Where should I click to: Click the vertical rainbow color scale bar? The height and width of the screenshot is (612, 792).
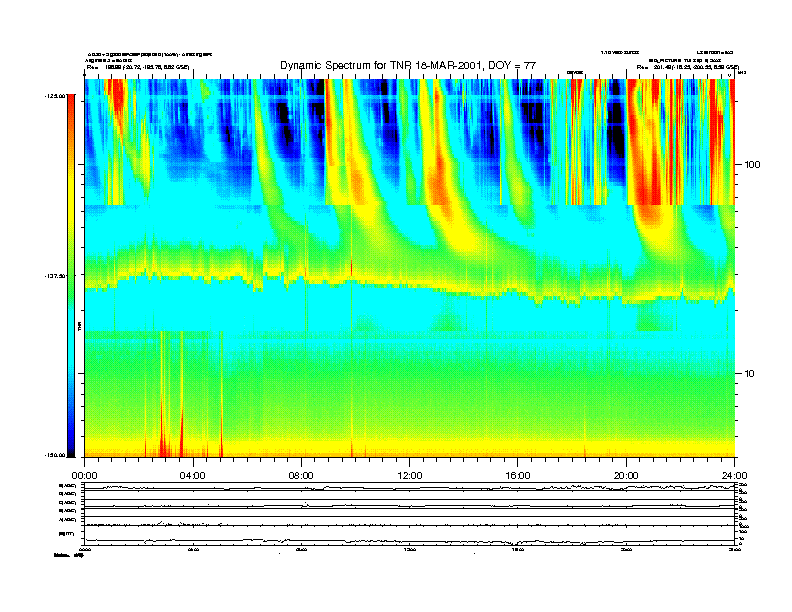(x=71, y=276)
